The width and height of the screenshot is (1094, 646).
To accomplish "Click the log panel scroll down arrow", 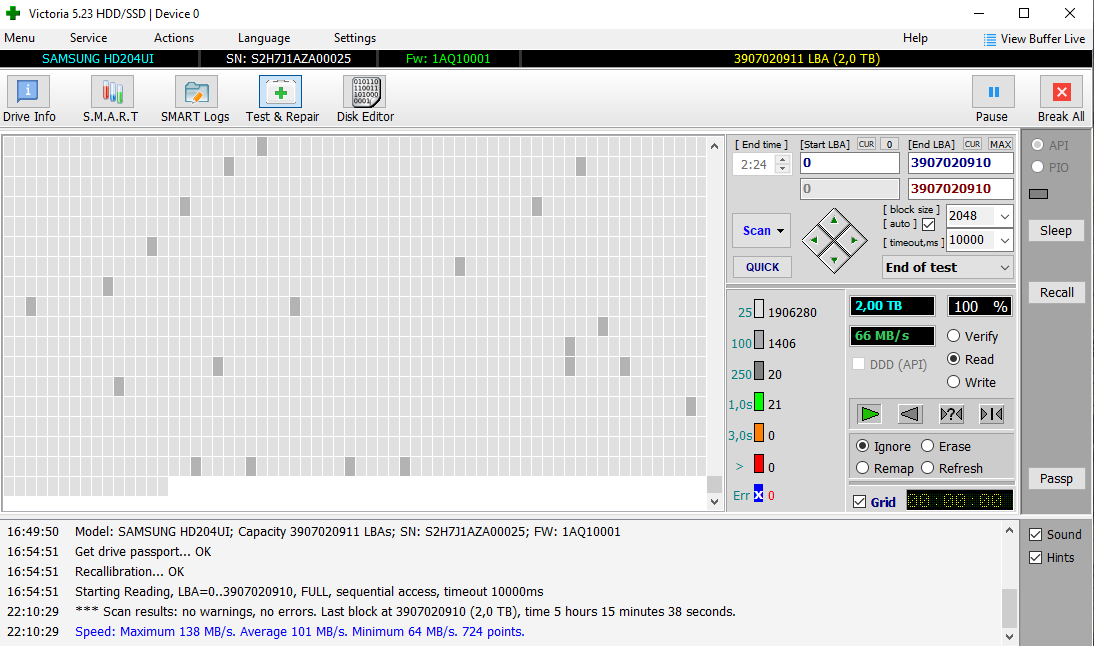I will (1009, 636).
